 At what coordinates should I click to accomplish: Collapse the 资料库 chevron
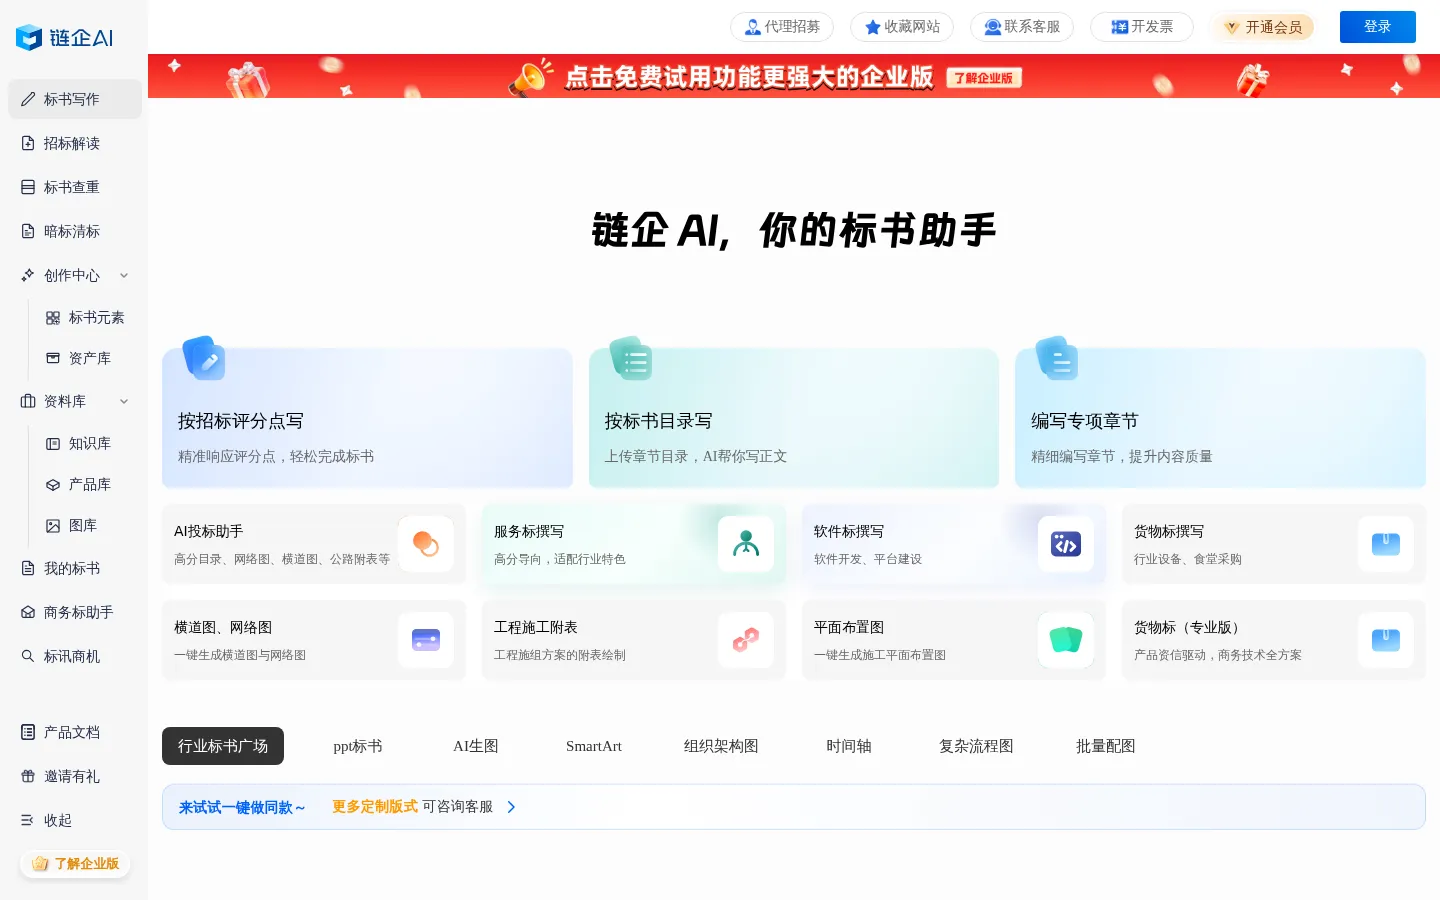point(124,401)
